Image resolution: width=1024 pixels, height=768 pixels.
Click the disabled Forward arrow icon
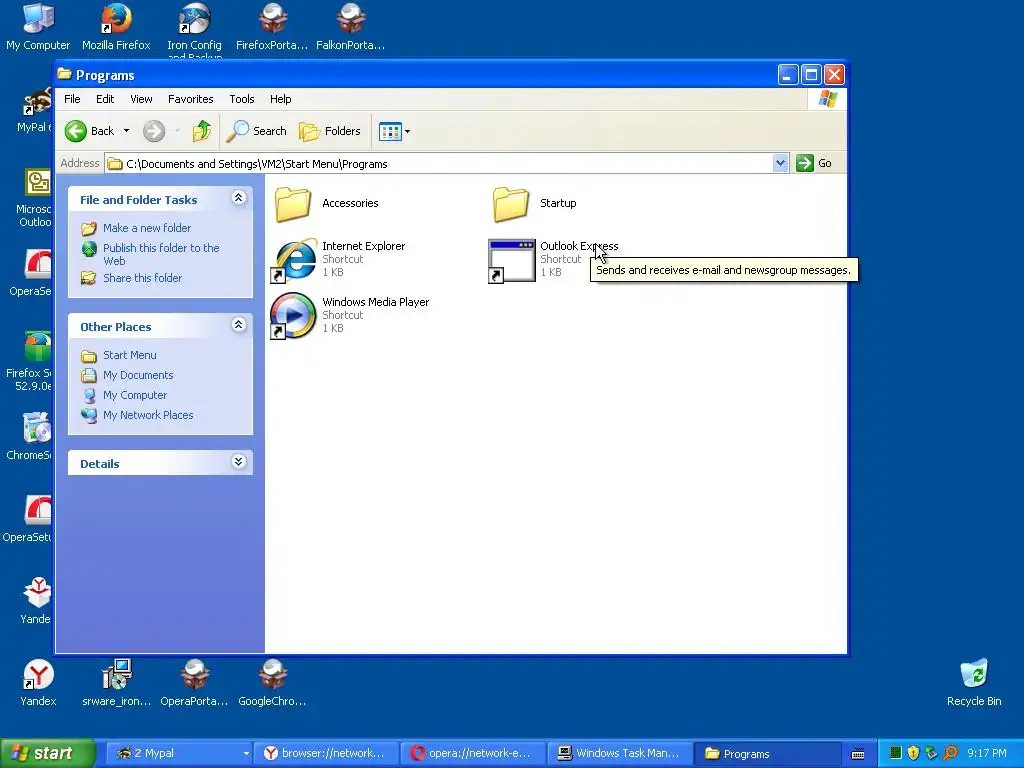(154, 131)
